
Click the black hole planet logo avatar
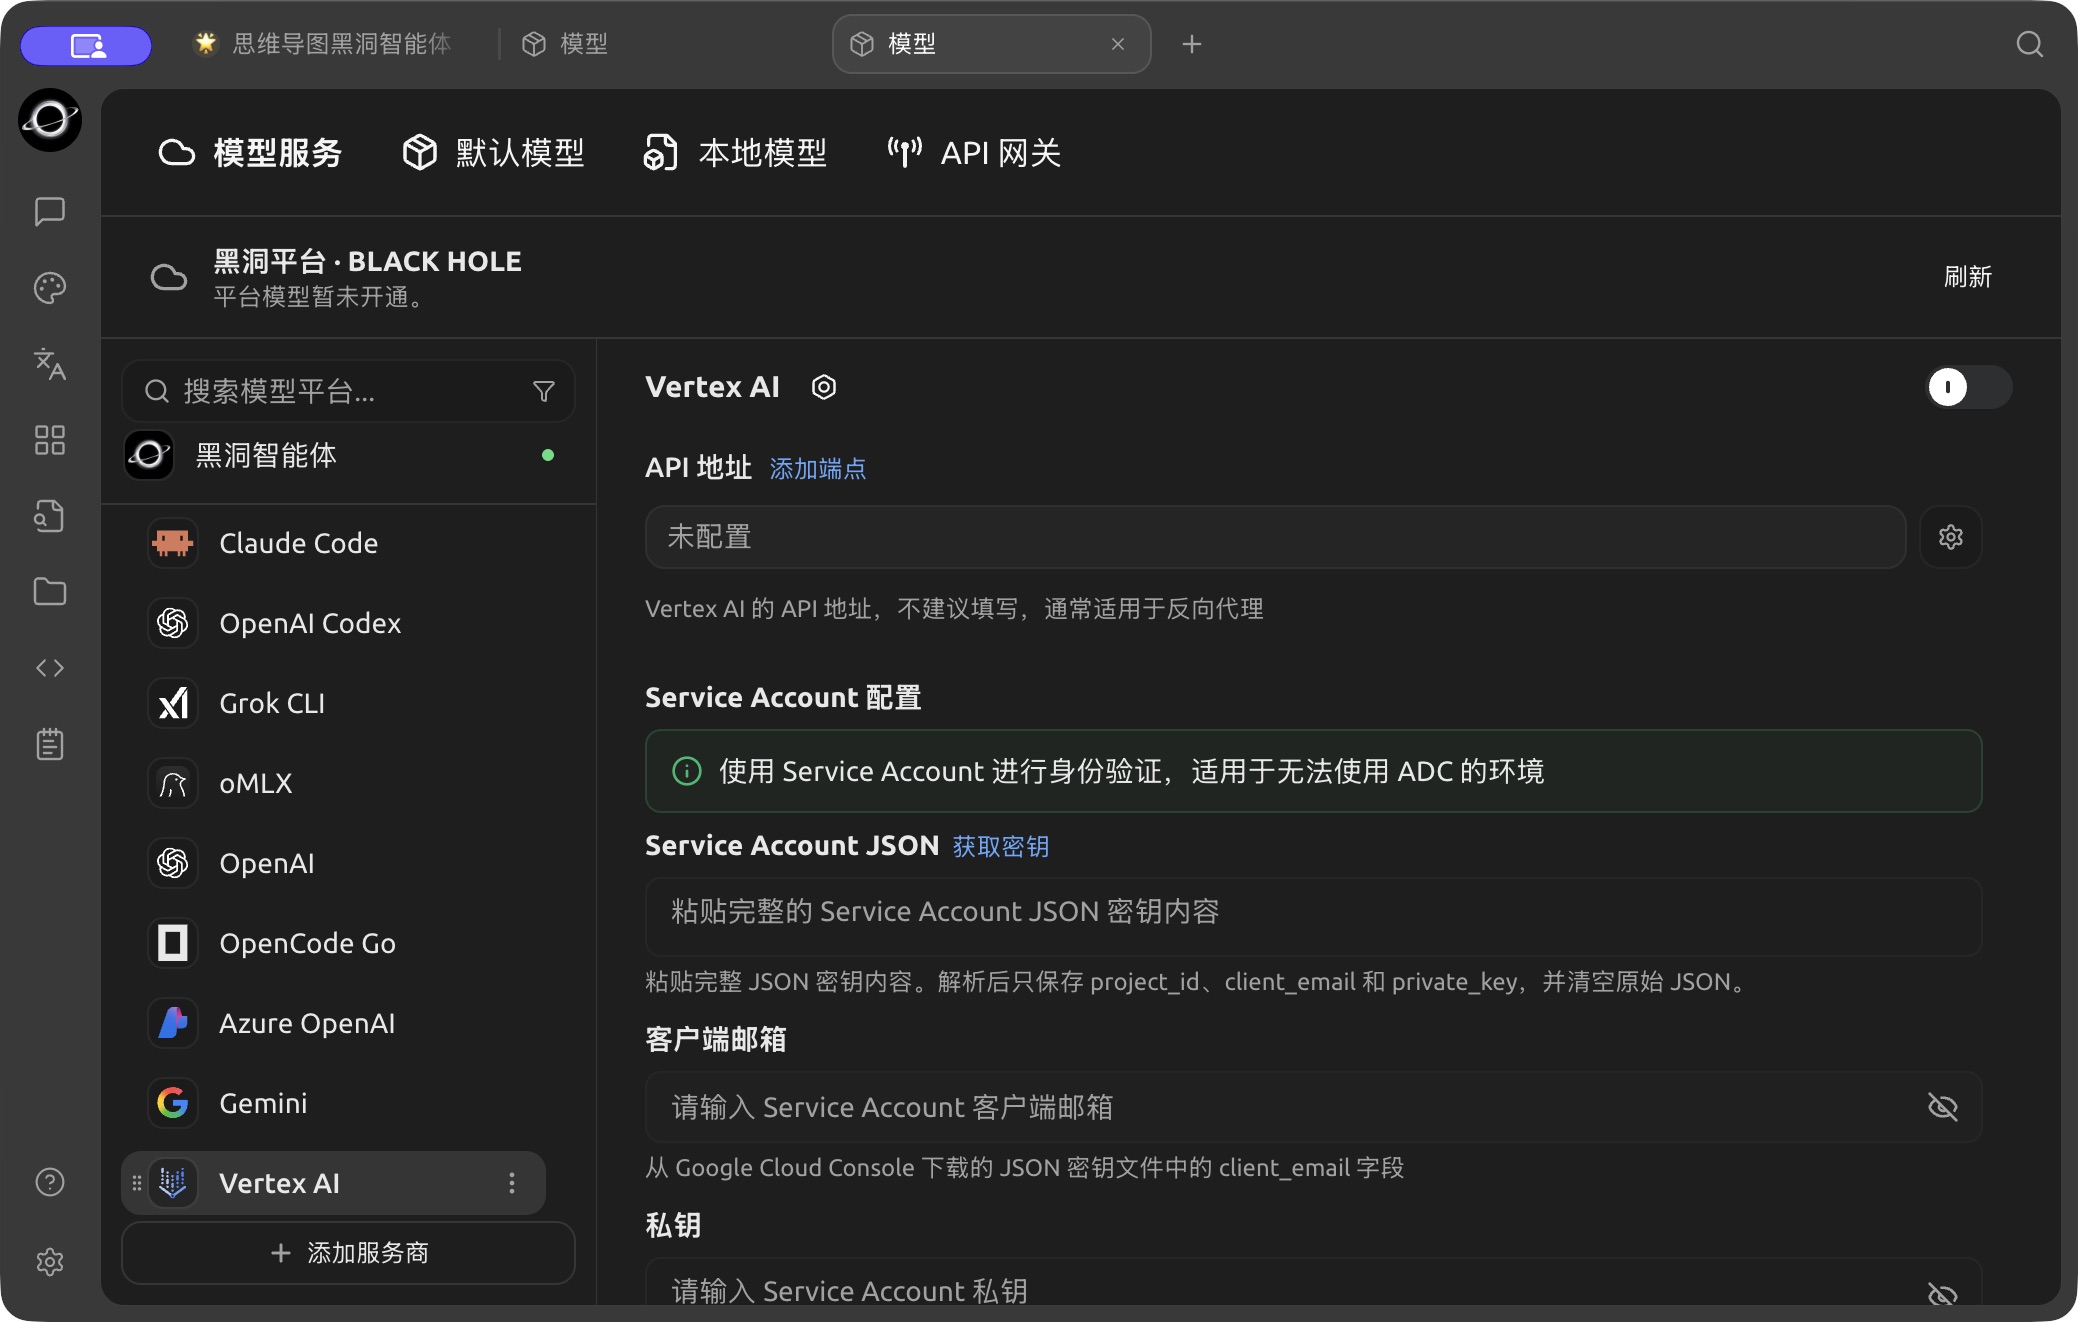[x=50, y=120]
